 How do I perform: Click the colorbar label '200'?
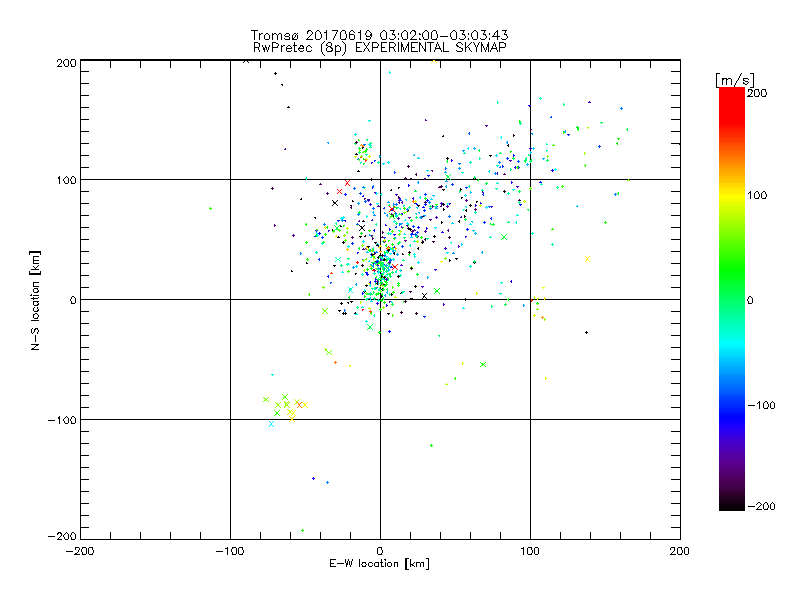point(757,93)
